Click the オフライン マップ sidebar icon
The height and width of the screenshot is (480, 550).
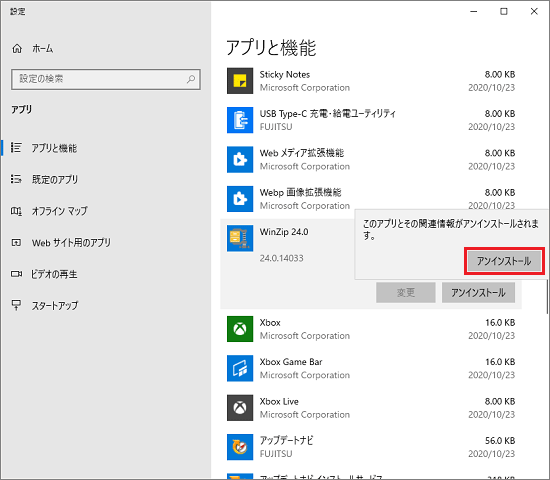(x=16, y=211)
